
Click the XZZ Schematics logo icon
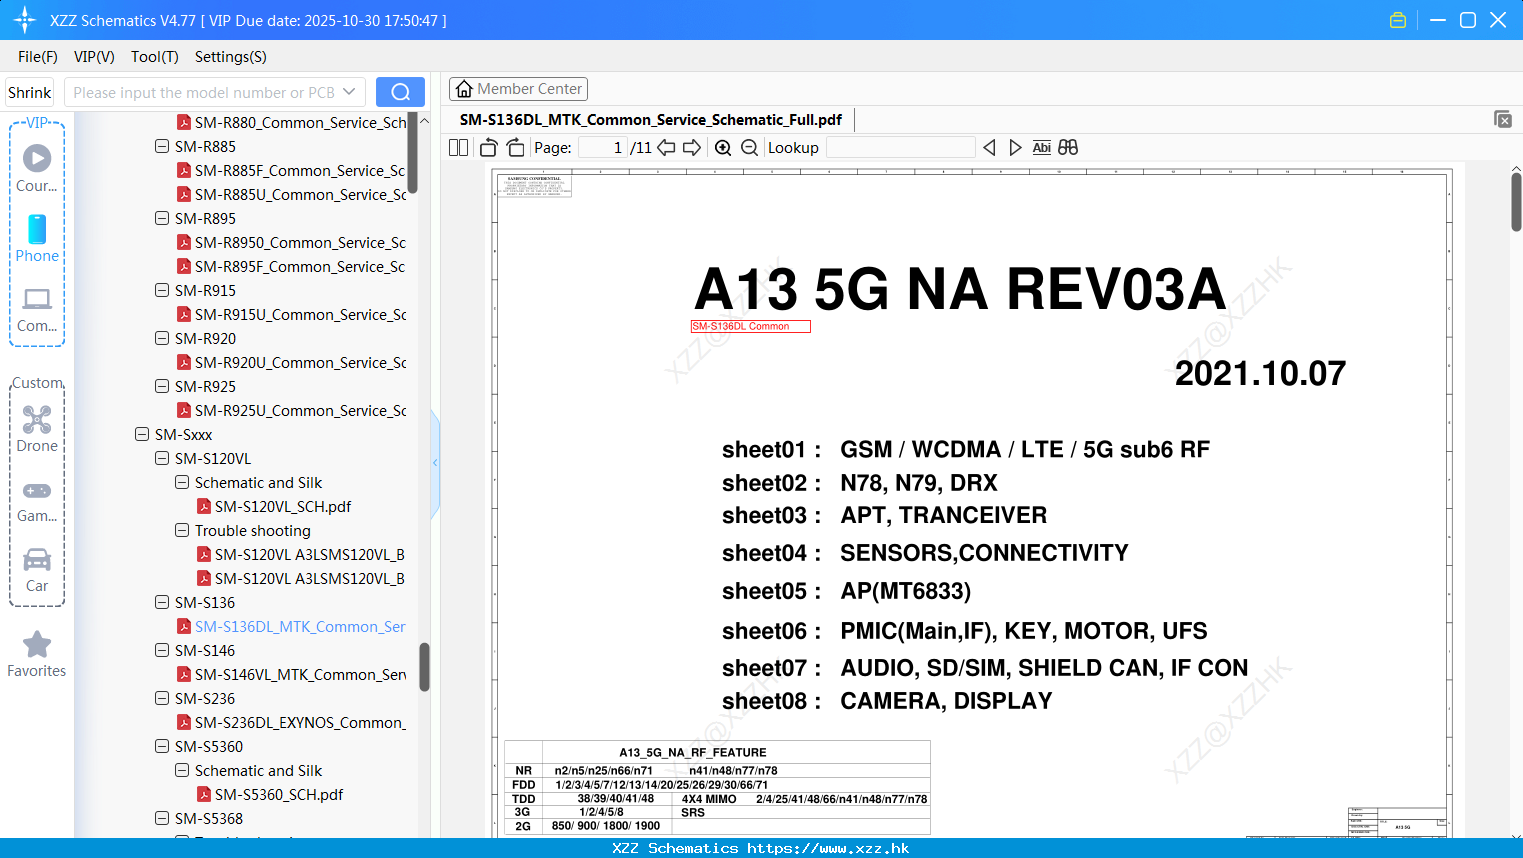[x=25, y=20]
